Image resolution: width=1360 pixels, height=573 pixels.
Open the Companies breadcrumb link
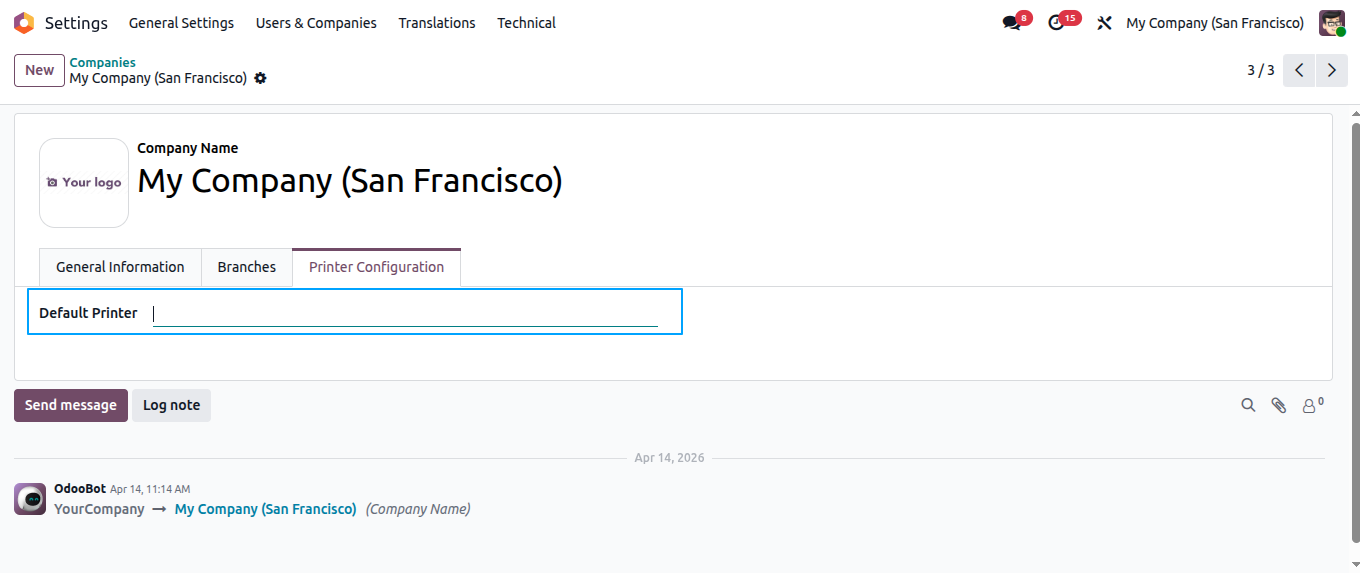point(102,62)
